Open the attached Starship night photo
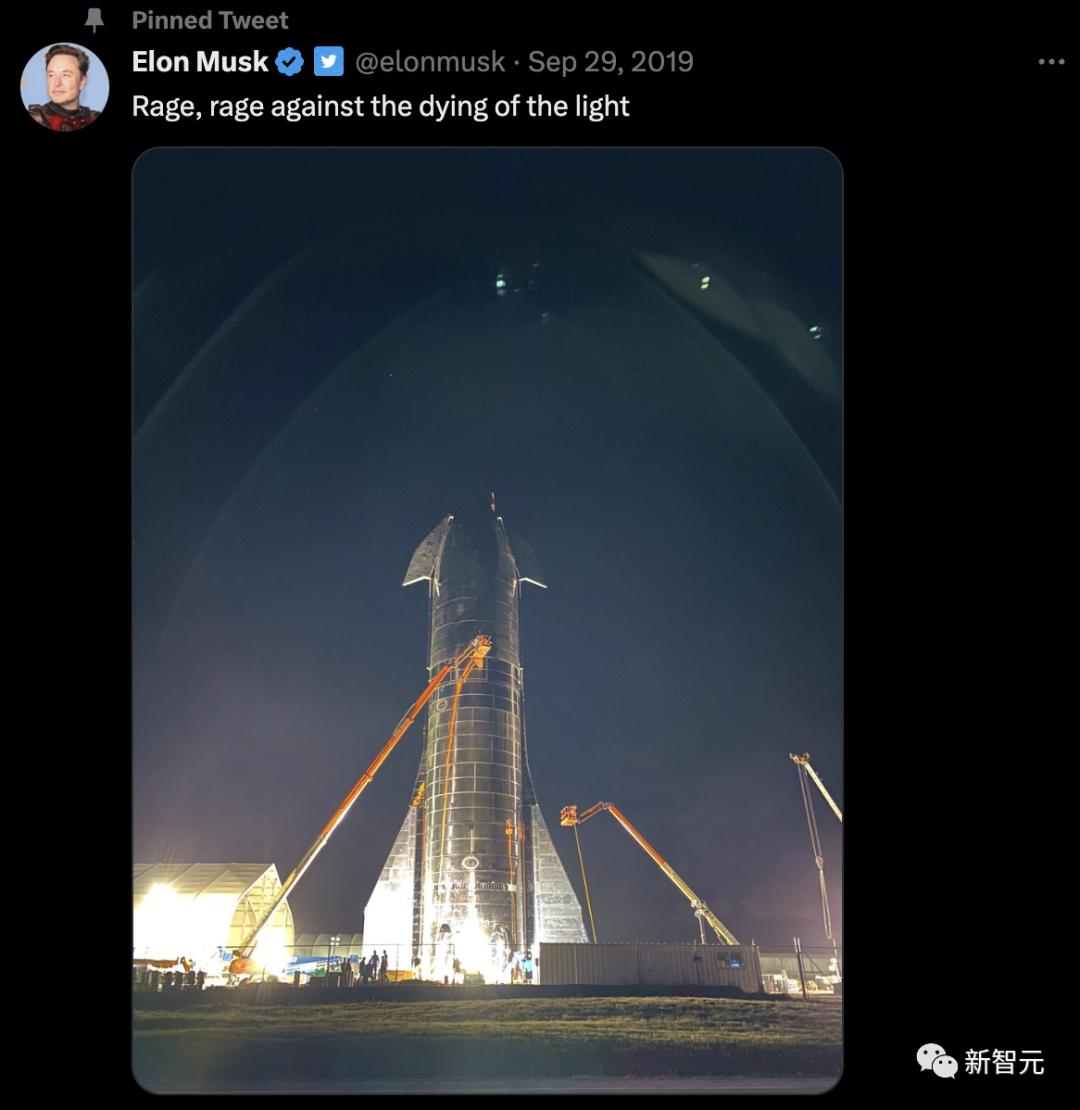1080x1110 pixels. (x=488, y=620)
